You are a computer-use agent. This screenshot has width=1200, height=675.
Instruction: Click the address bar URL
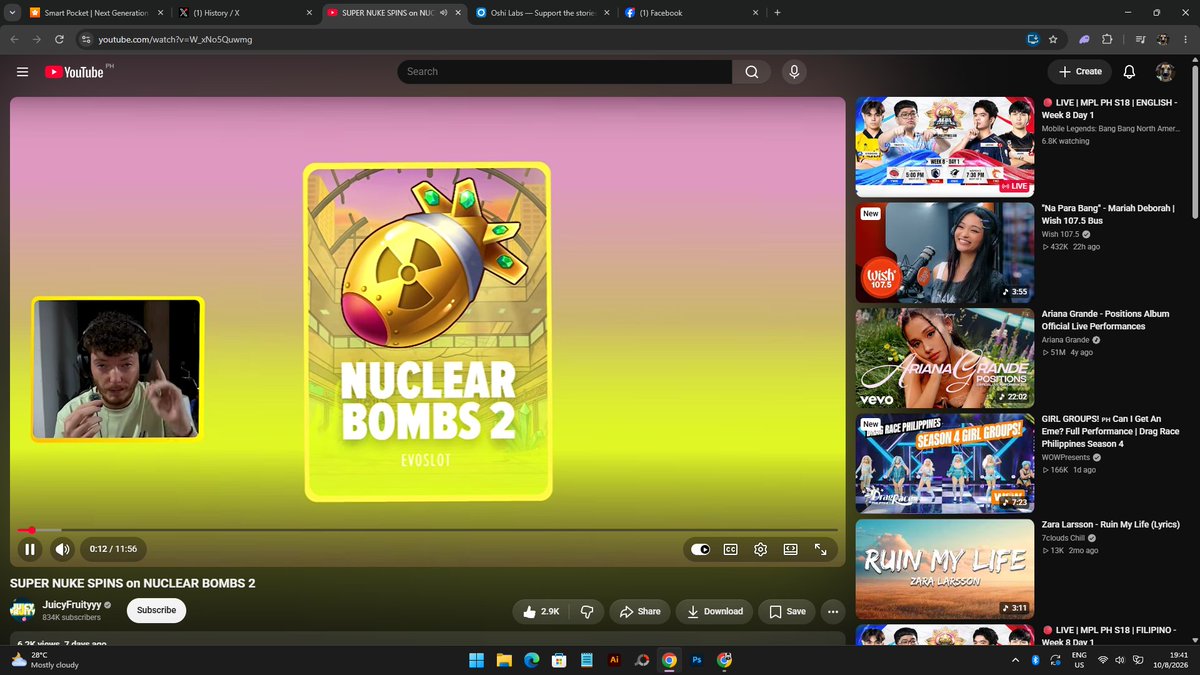(175, 39)
